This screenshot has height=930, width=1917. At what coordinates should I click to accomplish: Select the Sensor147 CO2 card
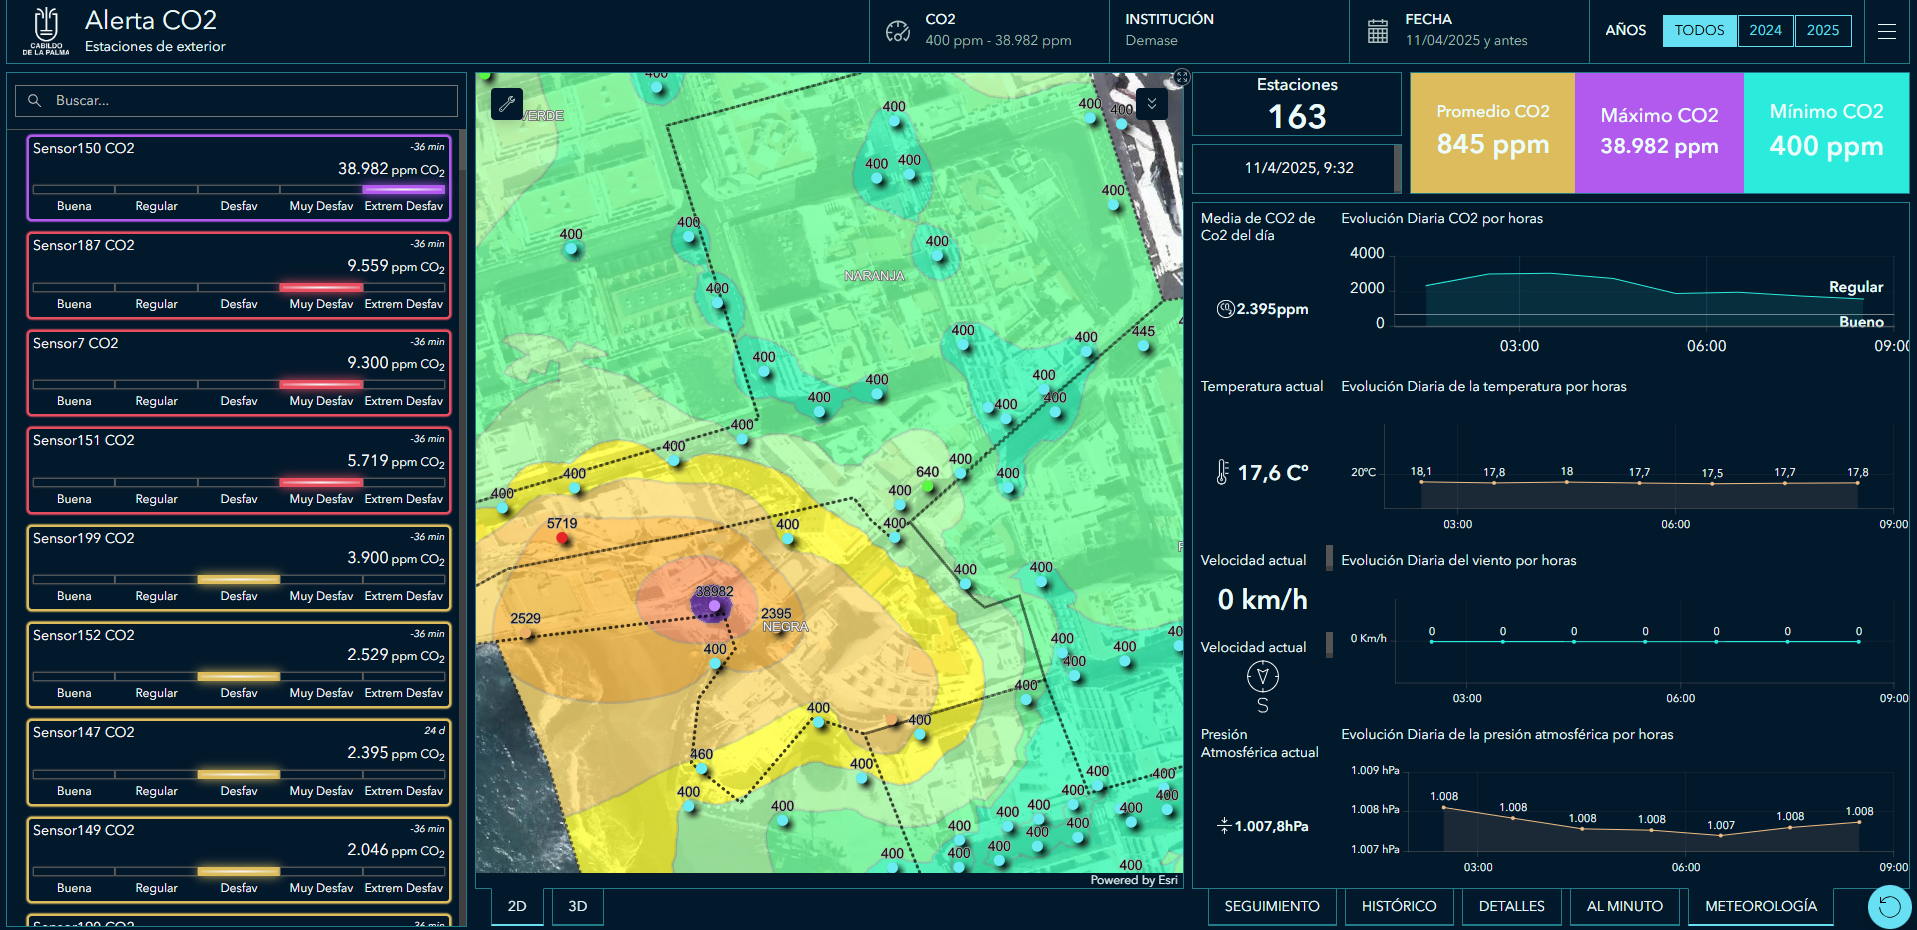click(238, 762)
